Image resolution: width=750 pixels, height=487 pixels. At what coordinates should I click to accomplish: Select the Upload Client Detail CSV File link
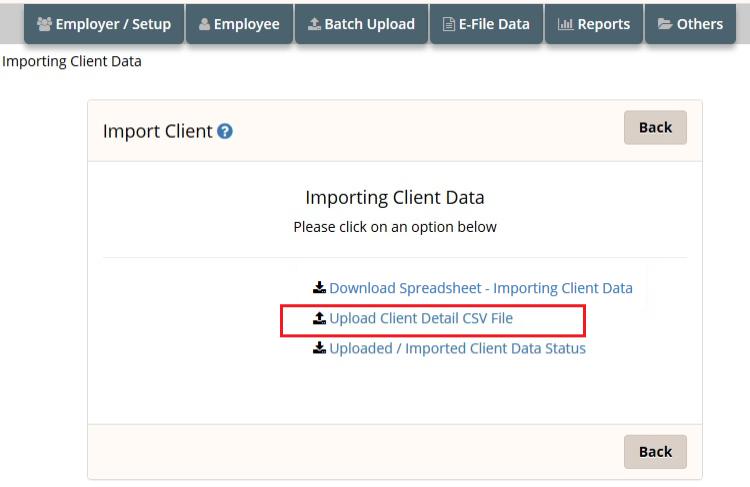421,318
